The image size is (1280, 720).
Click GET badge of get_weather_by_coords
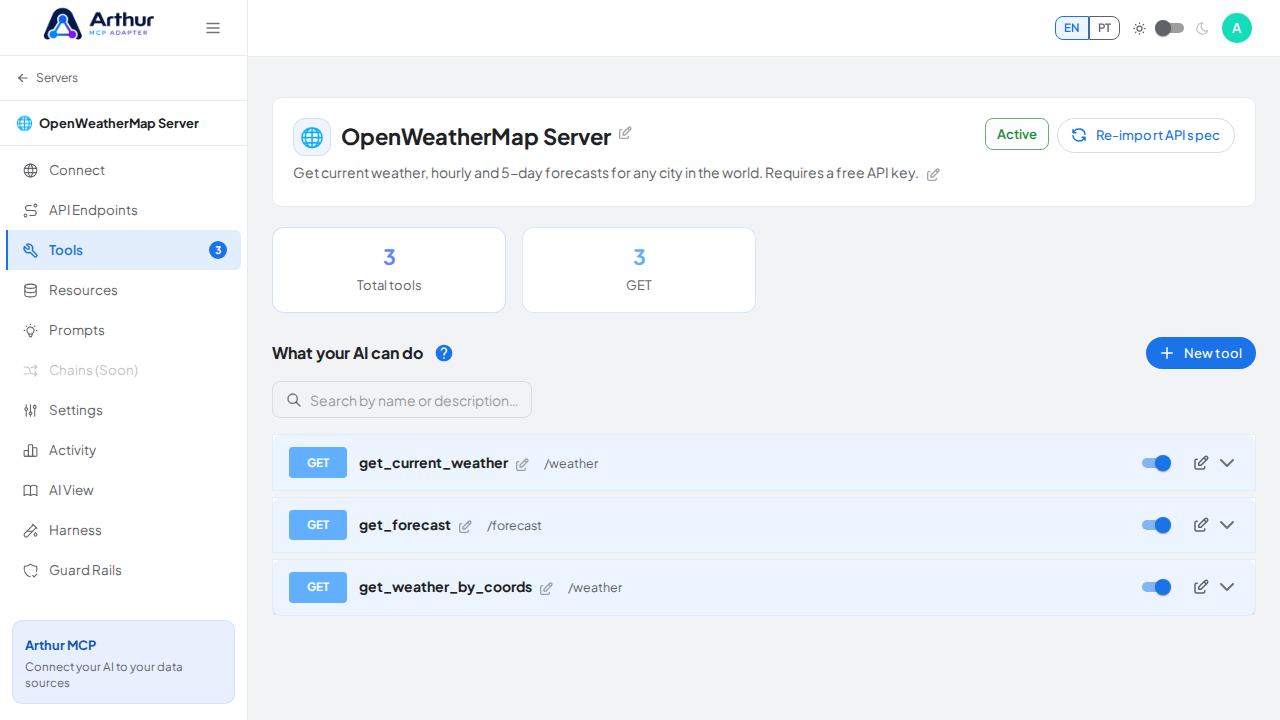pyautogui.click(x=318, y=587)
